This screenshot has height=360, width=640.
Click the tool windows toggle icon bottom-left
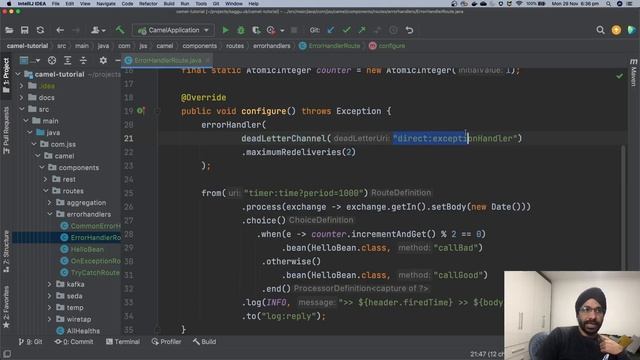click(7, 353)
